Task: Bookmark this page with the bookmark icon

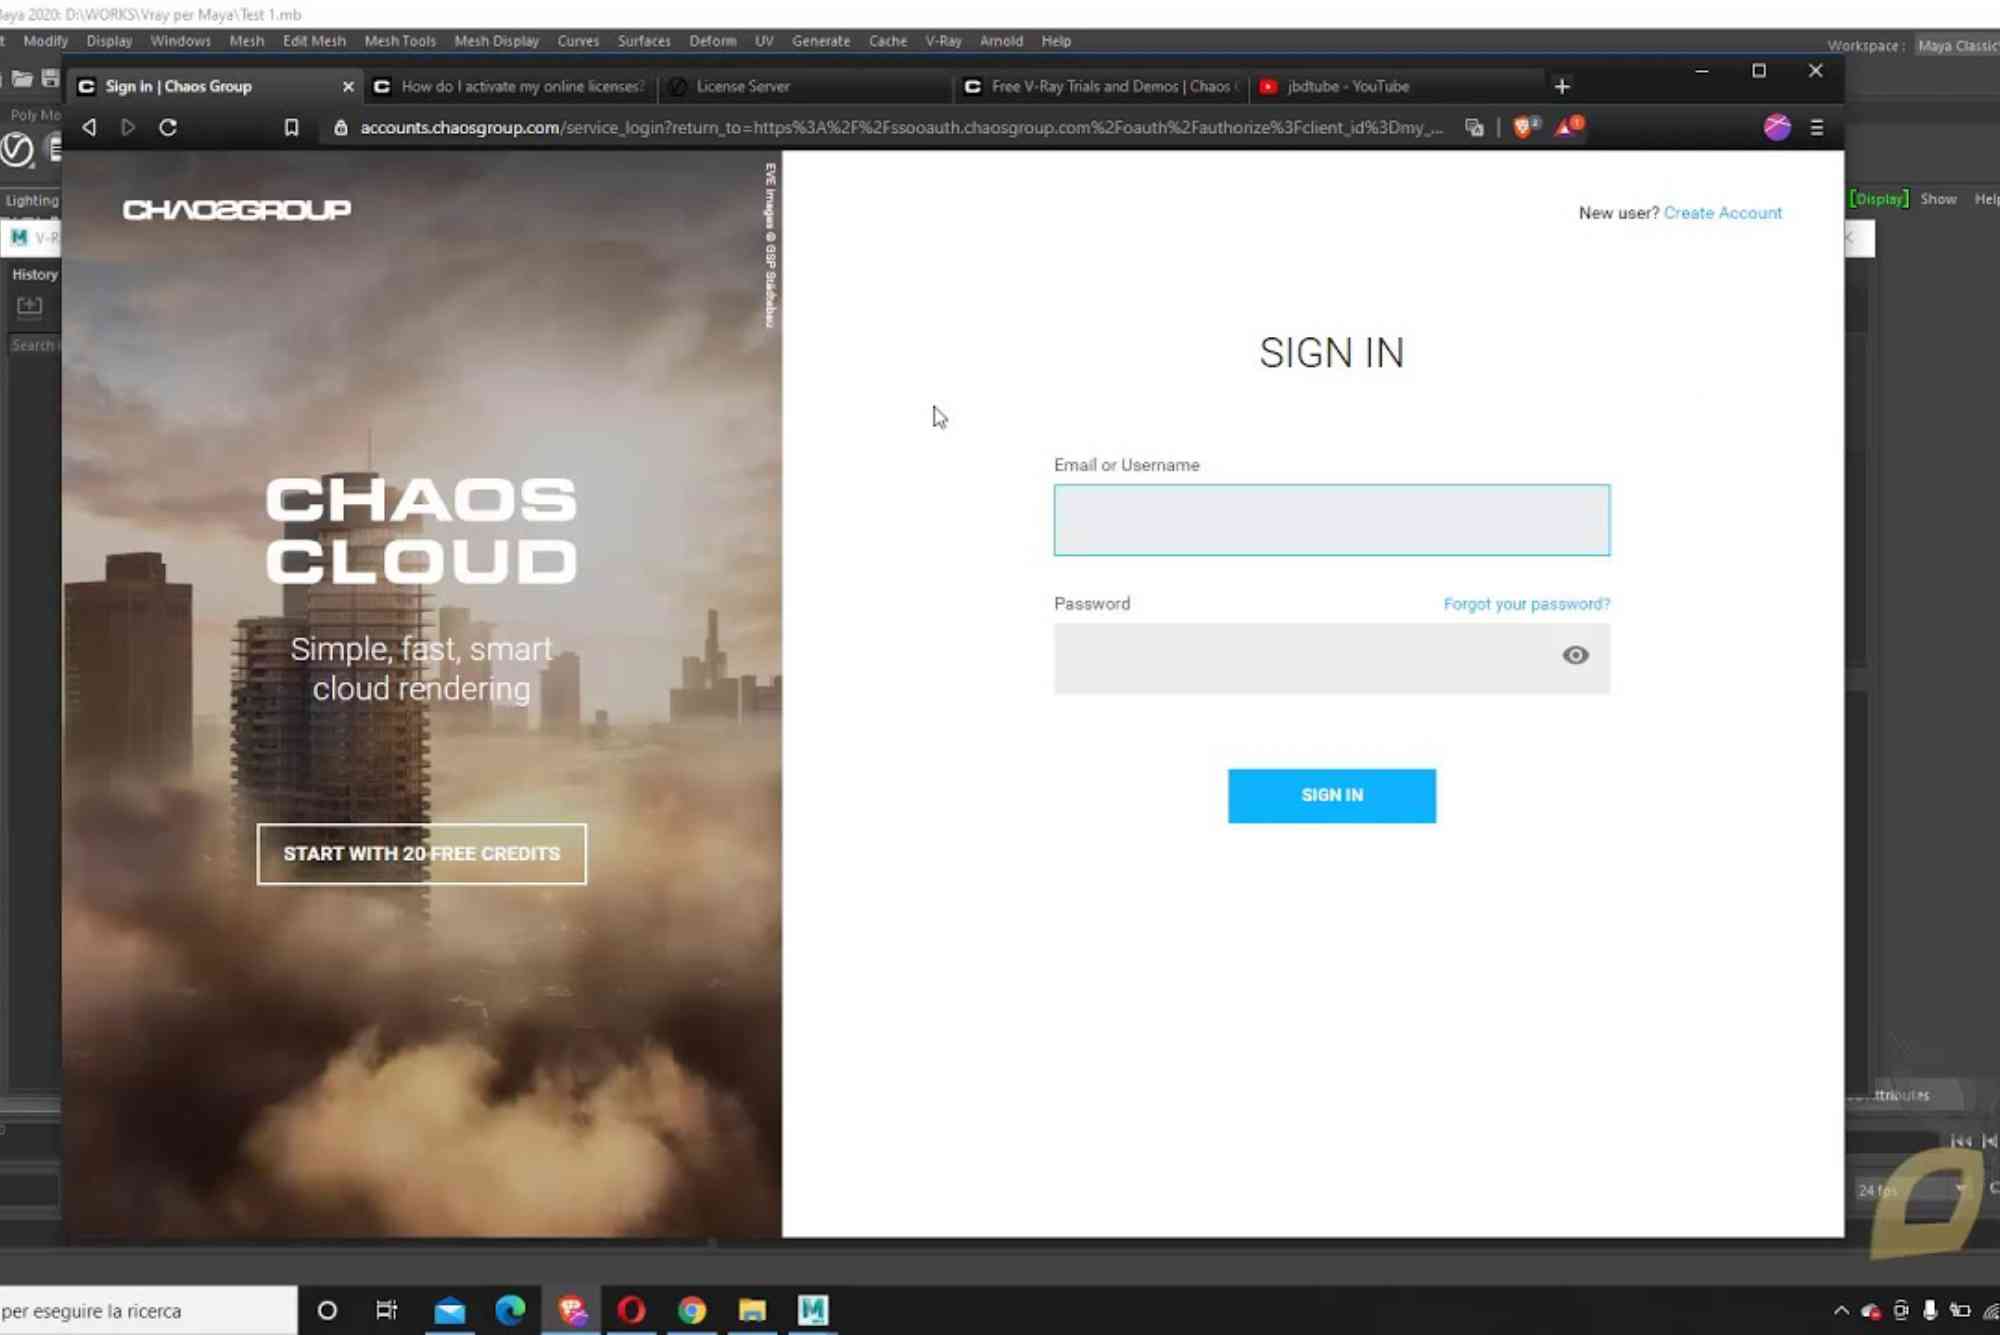Action: [291, 127]
